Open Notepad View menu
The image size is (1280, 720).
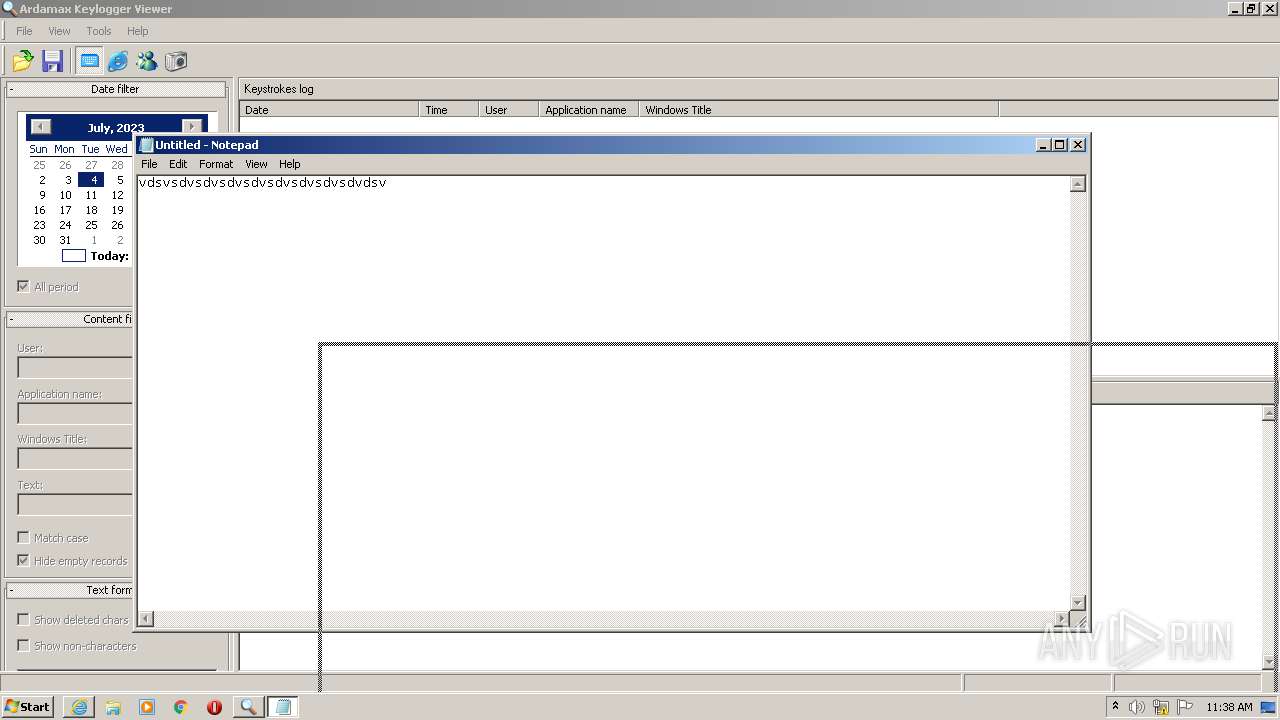(x=256, y=164)
